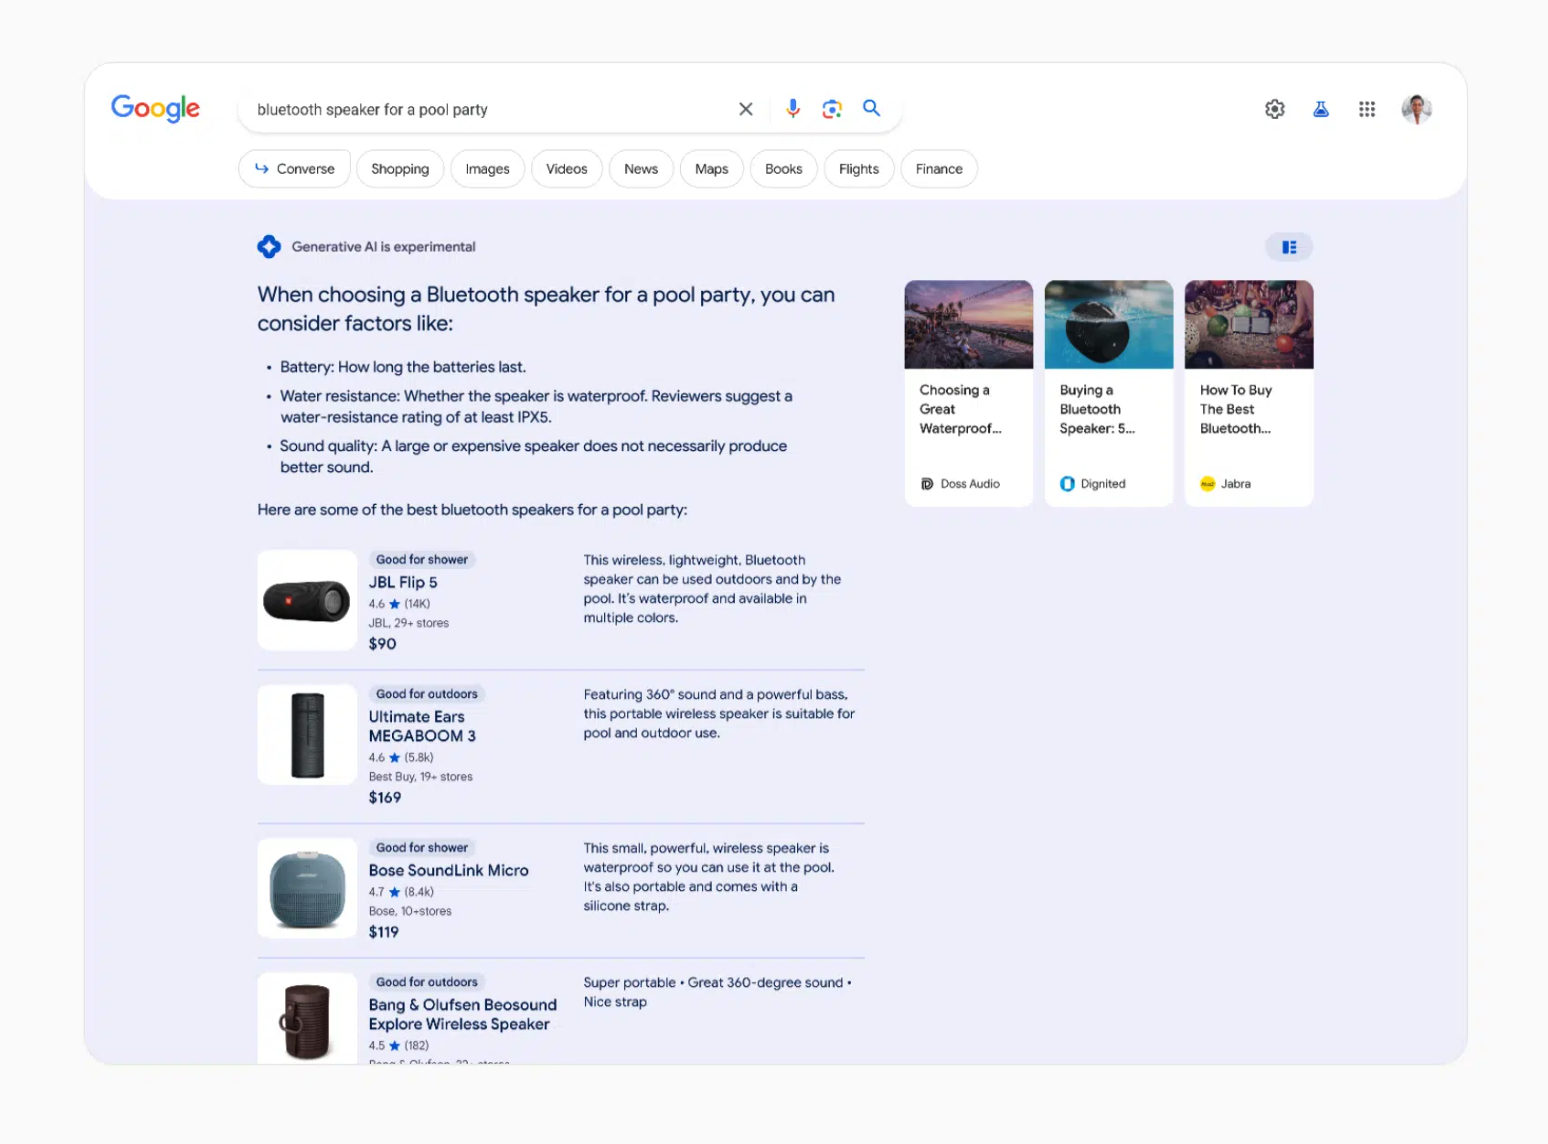1548x1144 pixels.
Task: Click 'Good for shower' tag on JBL Flip 5
Action: point(422,560)
